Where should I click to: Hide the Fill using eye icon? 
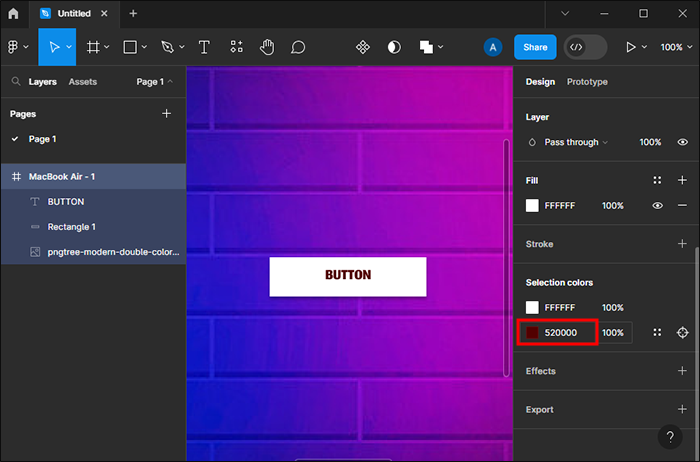click(658, 206)
